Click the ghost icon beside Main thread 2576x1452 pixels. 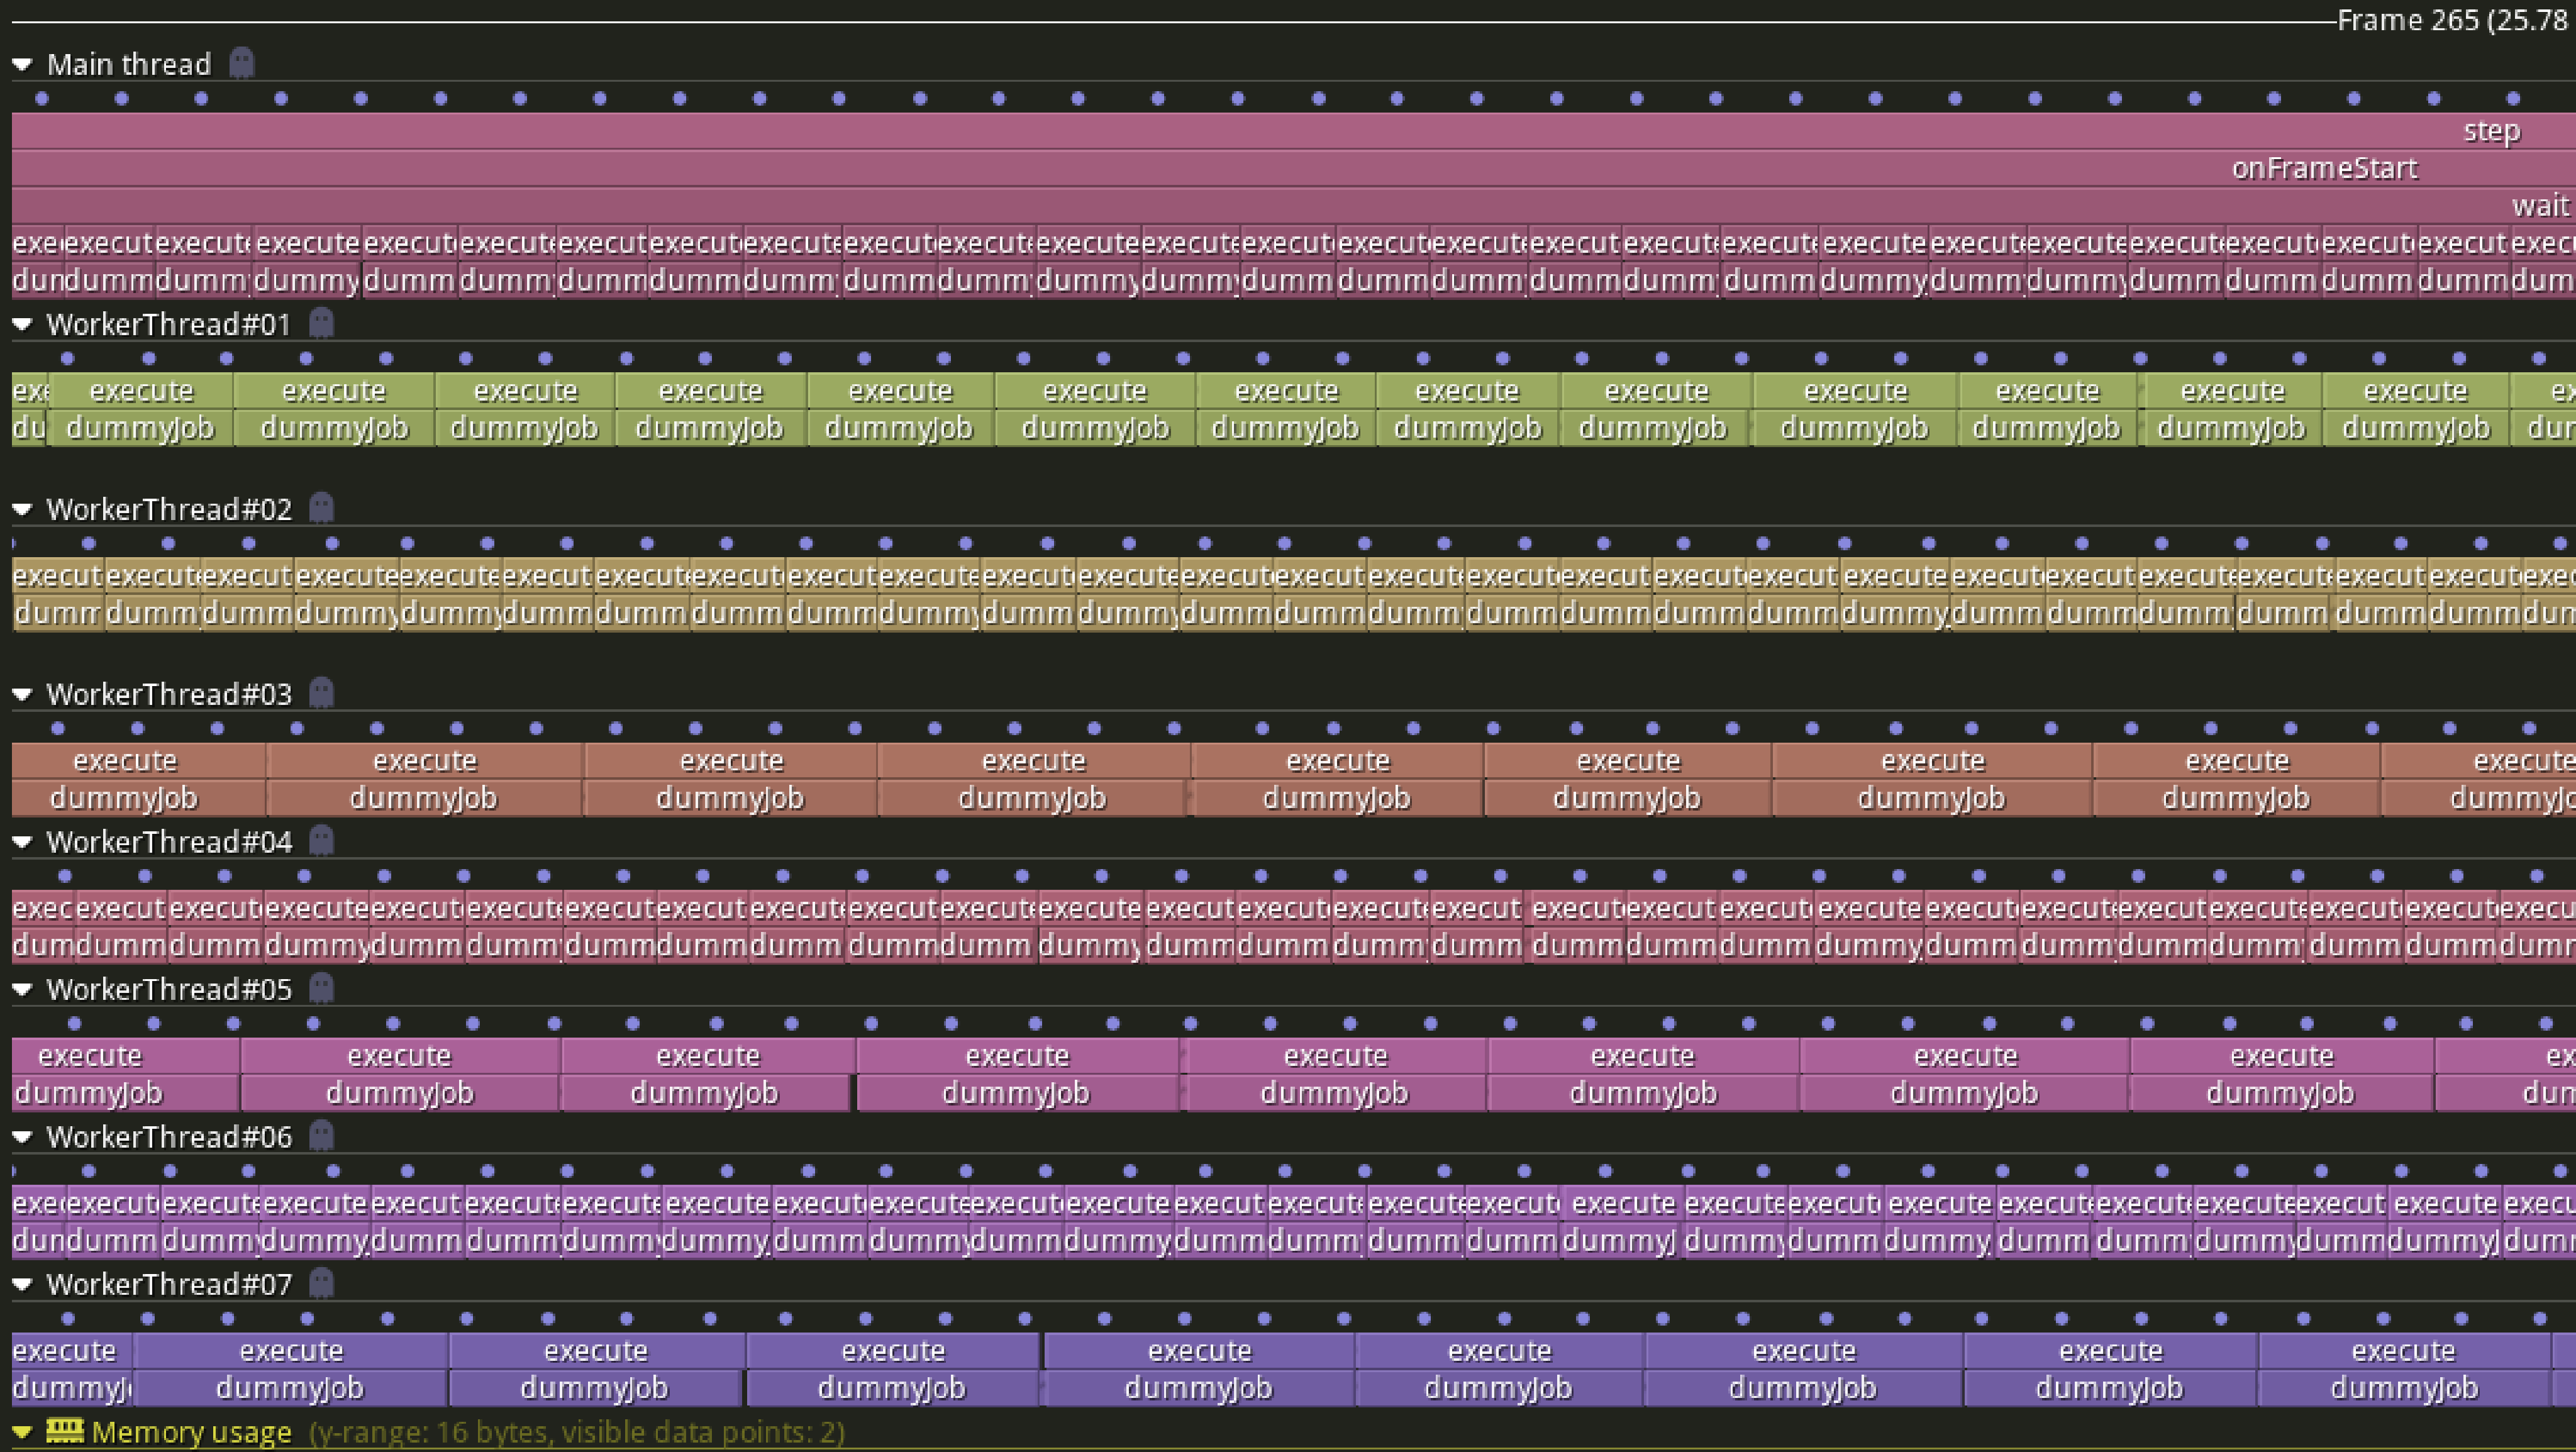click(x=241, y=63)
